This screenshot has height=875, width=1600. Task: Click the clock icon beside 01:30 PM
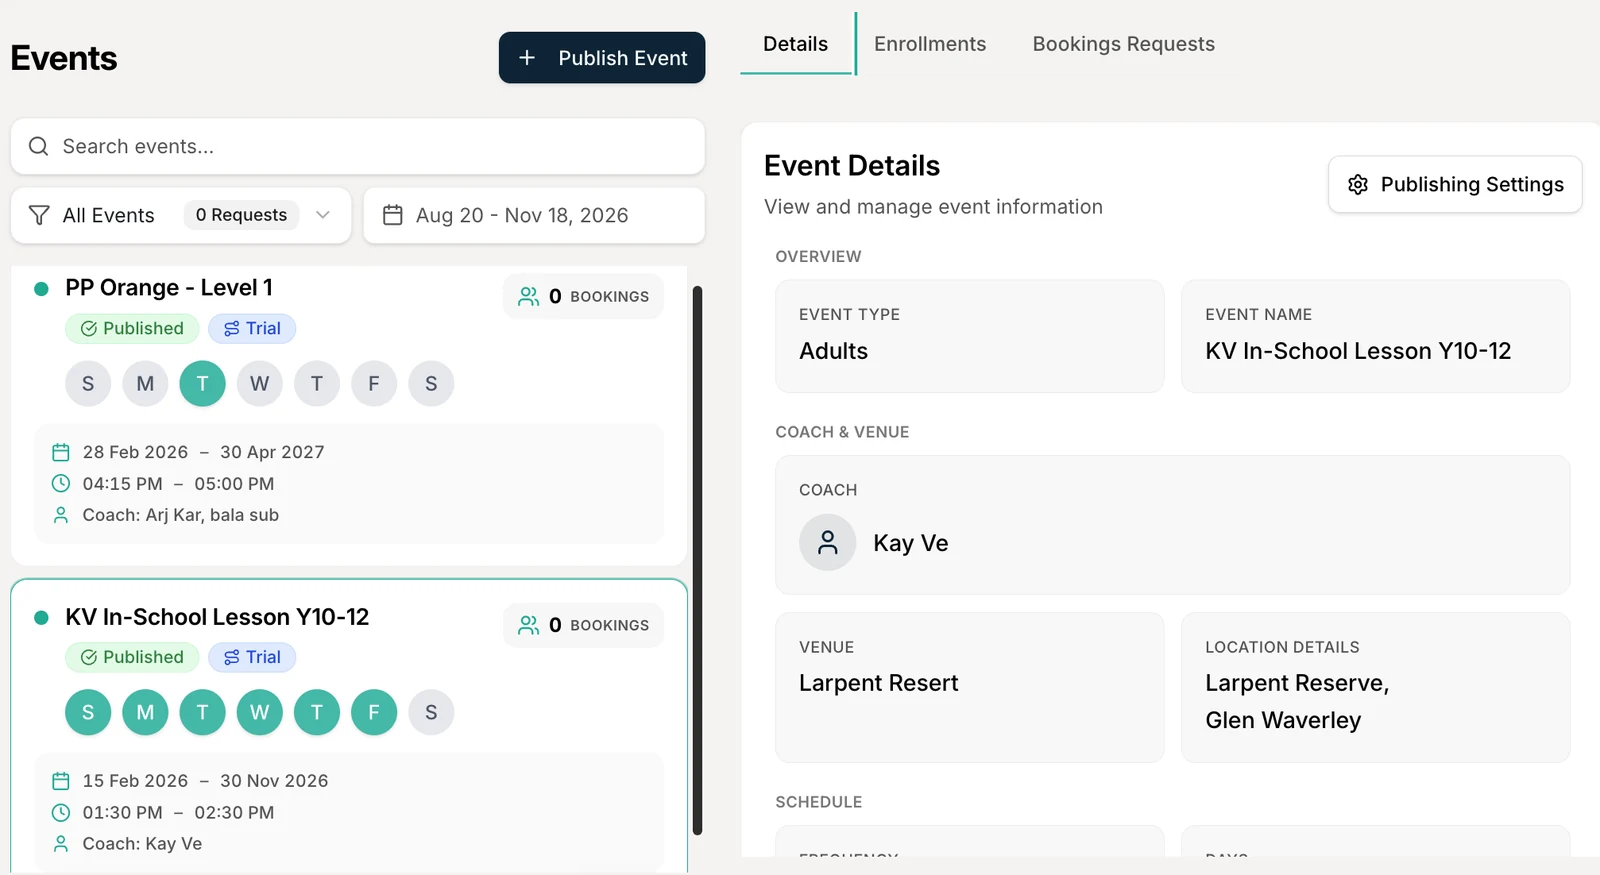tap(61, 813)
